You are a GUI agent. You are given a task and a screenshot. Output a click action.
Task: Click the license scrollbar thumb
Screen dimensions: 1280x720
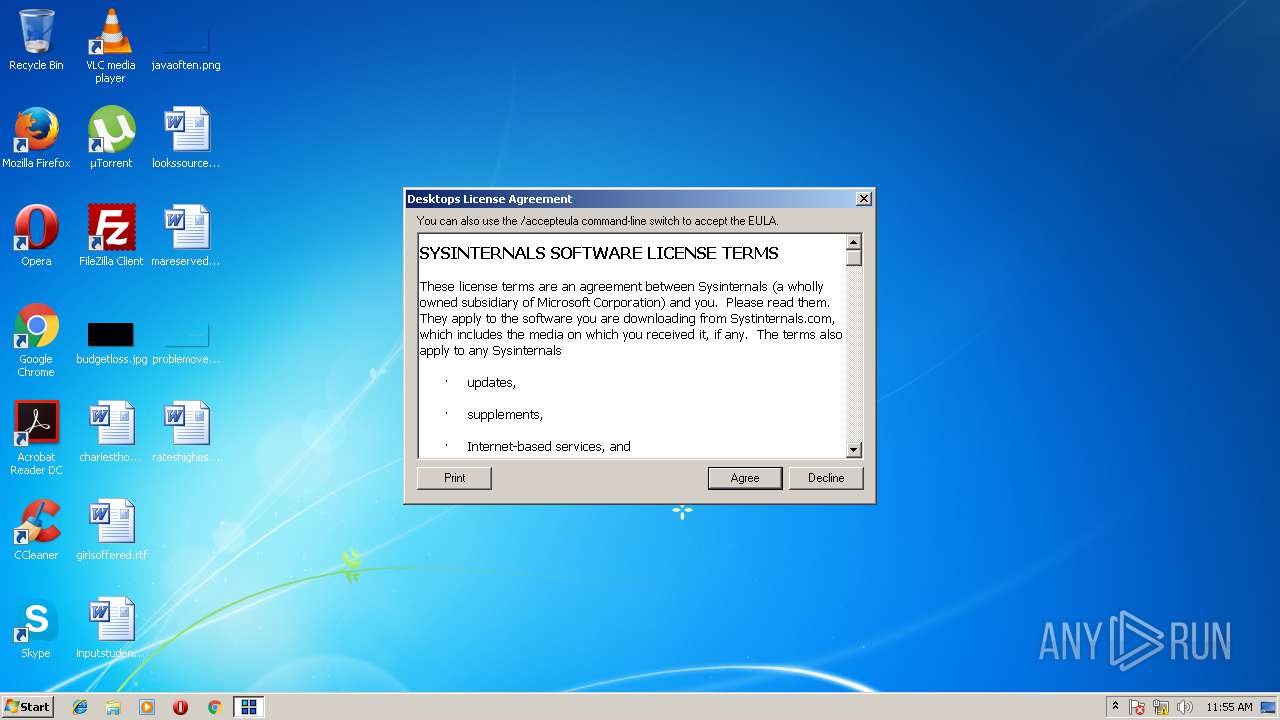tap(854, 257)
